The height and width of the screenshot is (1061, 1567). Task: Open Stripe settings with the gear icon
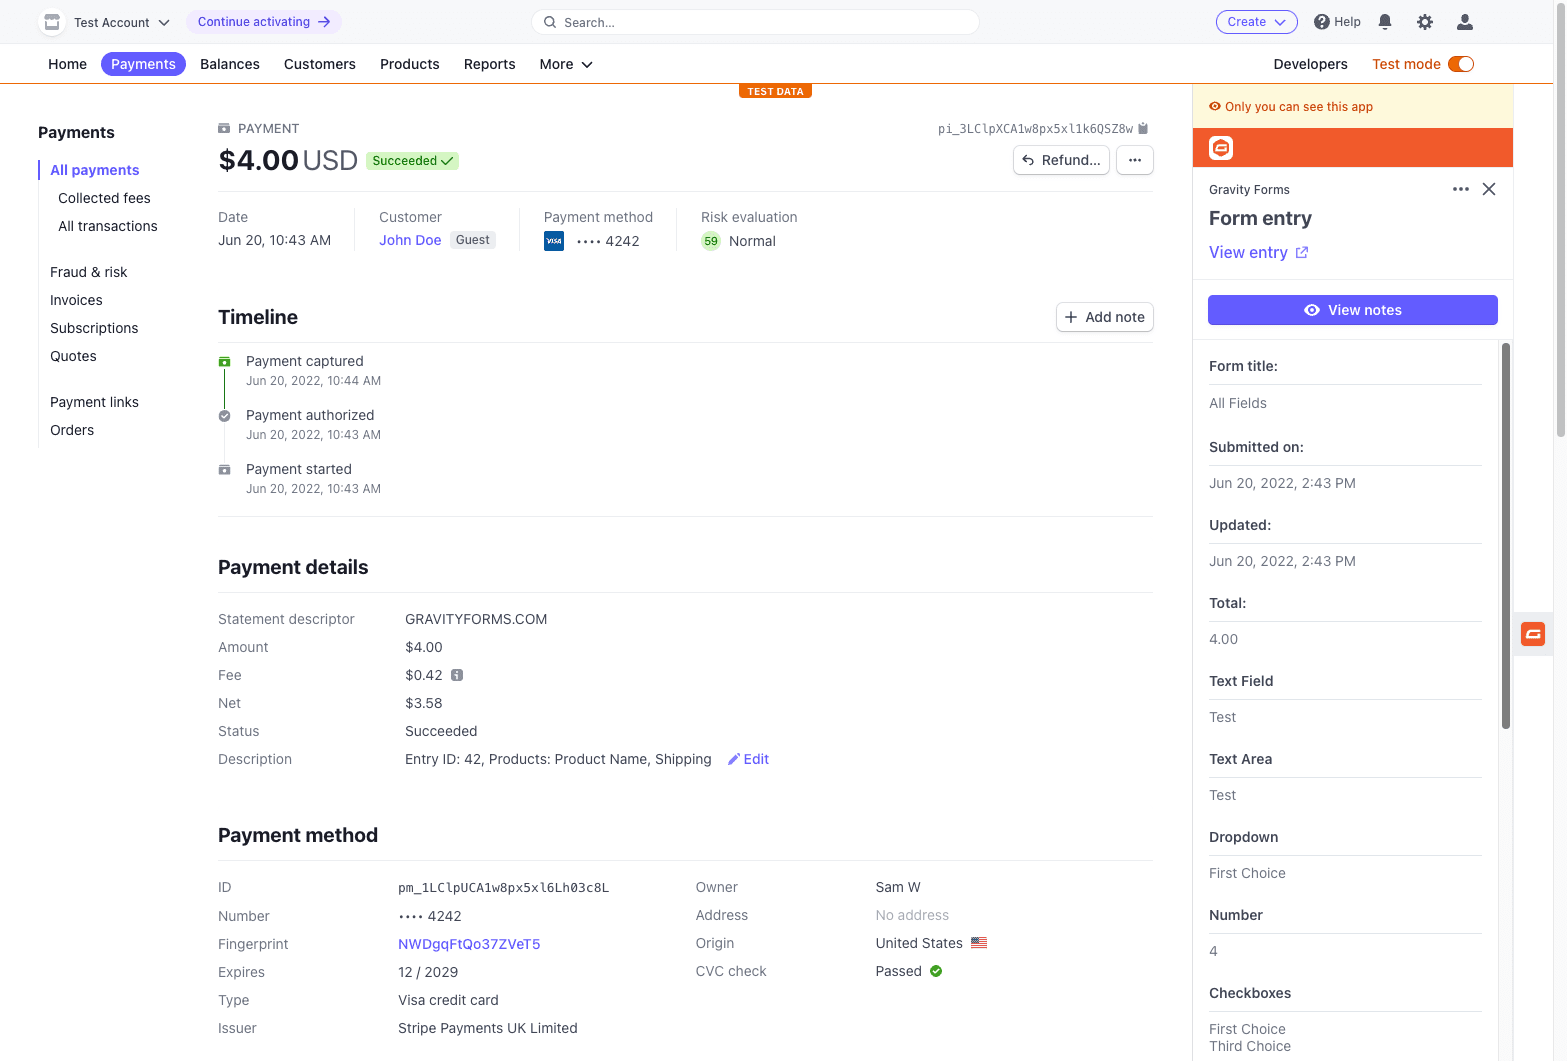point(1424,21)
